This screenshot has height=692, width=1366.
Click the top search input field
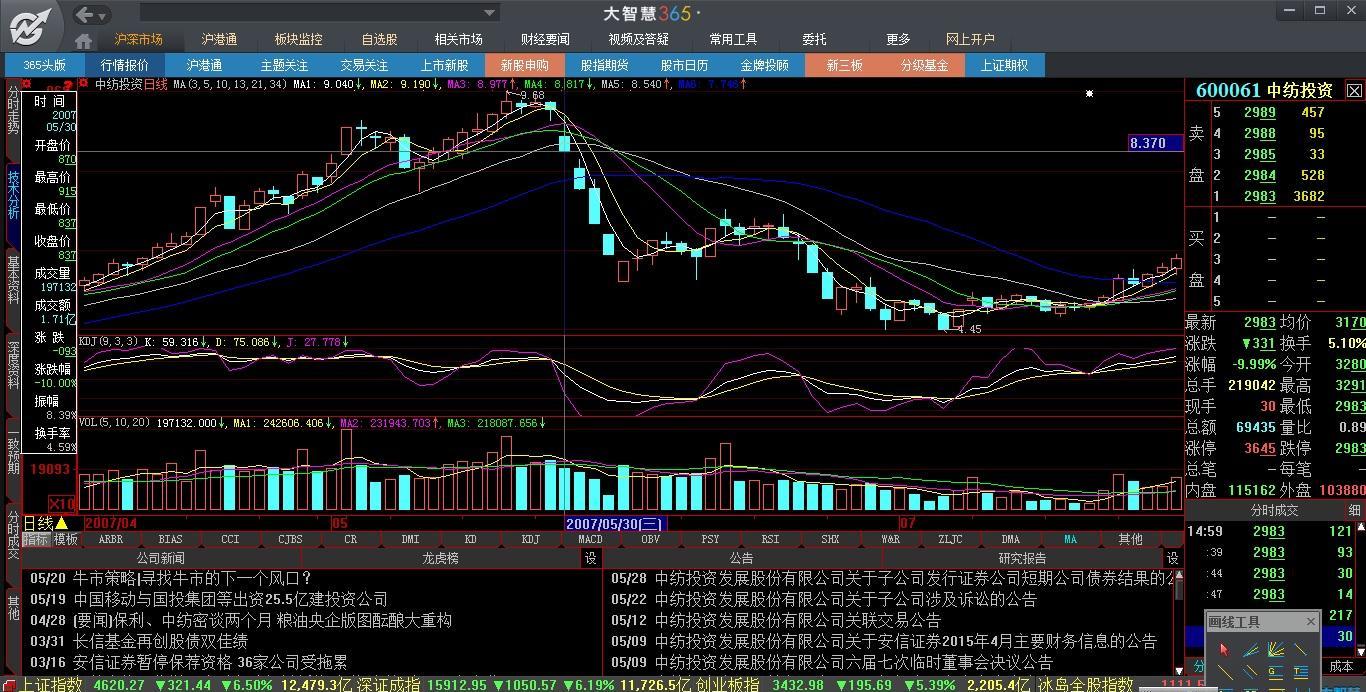coord(311,13)
